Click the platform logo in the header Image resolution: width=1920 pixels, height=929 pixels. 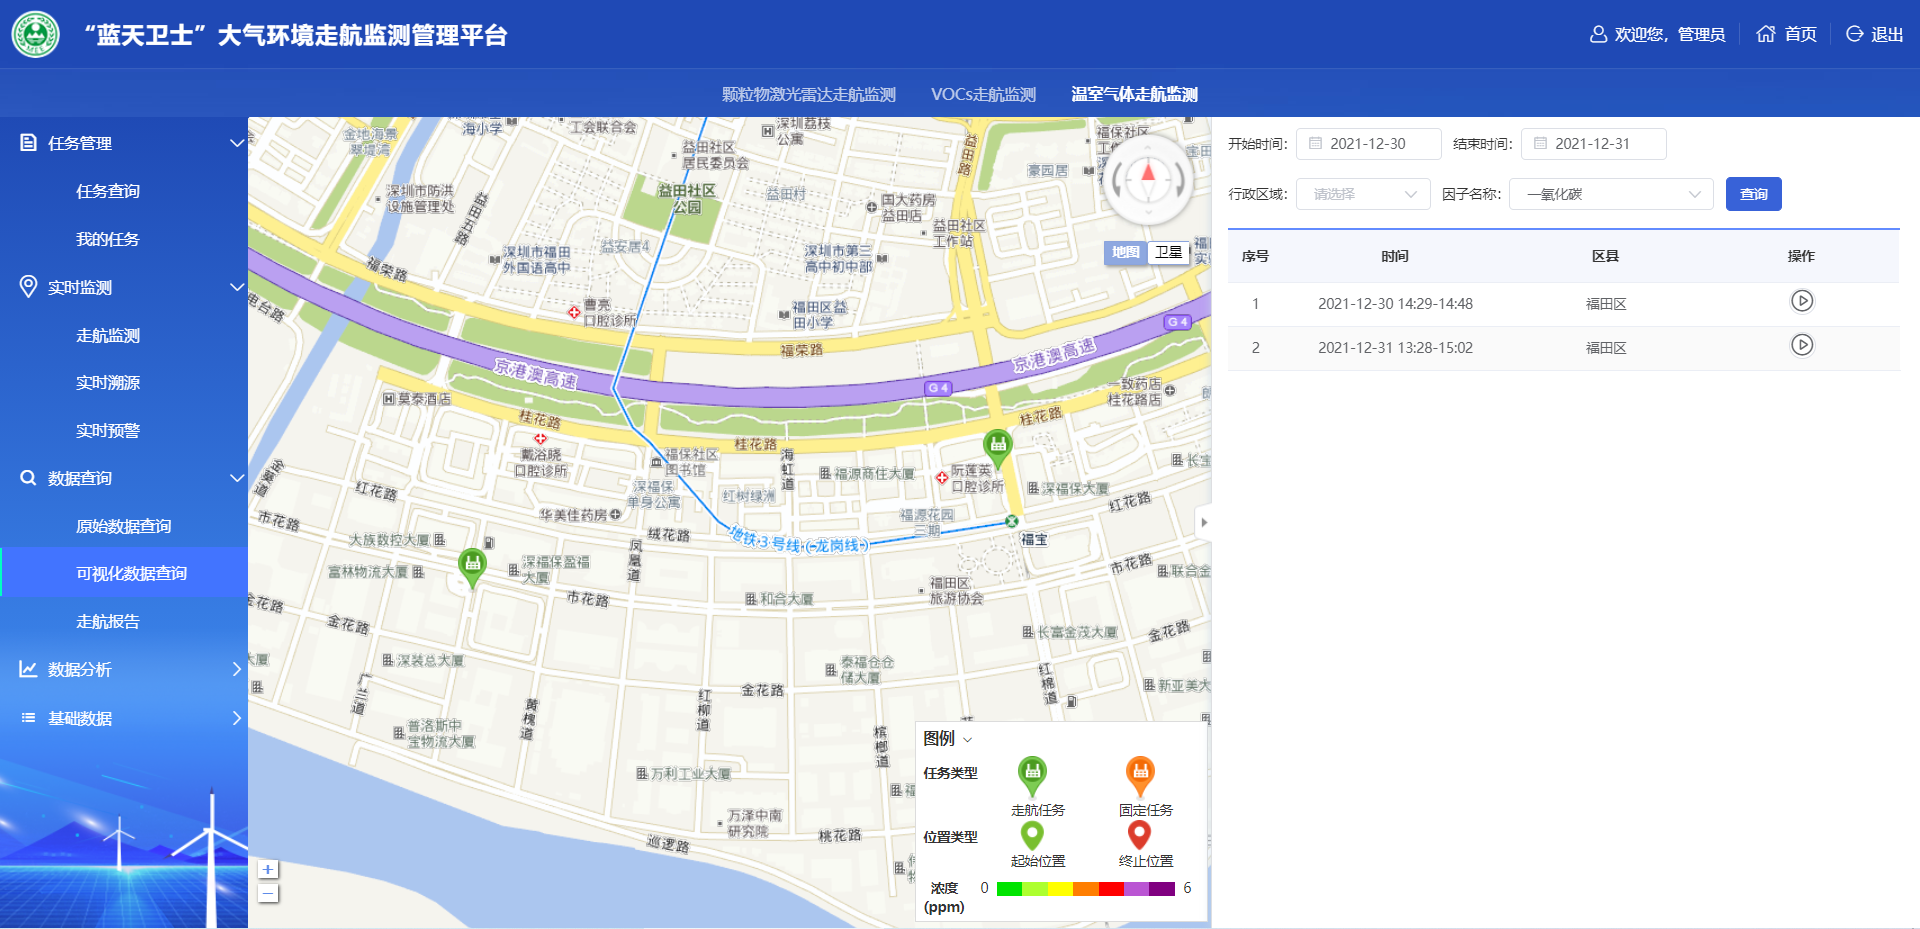click(x=36, y=35)
